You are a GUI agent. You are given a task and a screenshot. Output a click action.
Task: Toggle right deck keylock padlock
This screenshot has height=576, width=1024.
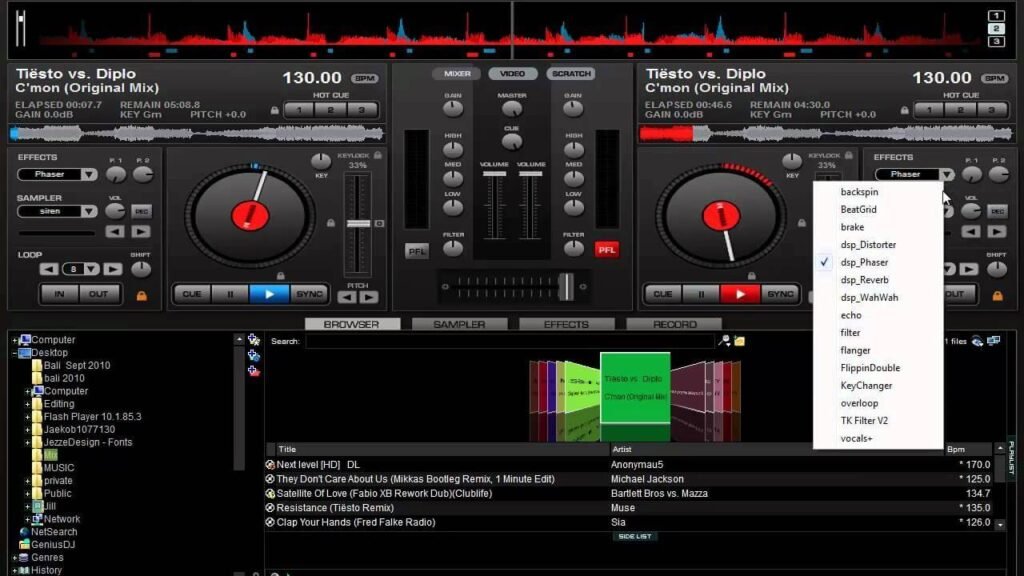coord(848,155)
